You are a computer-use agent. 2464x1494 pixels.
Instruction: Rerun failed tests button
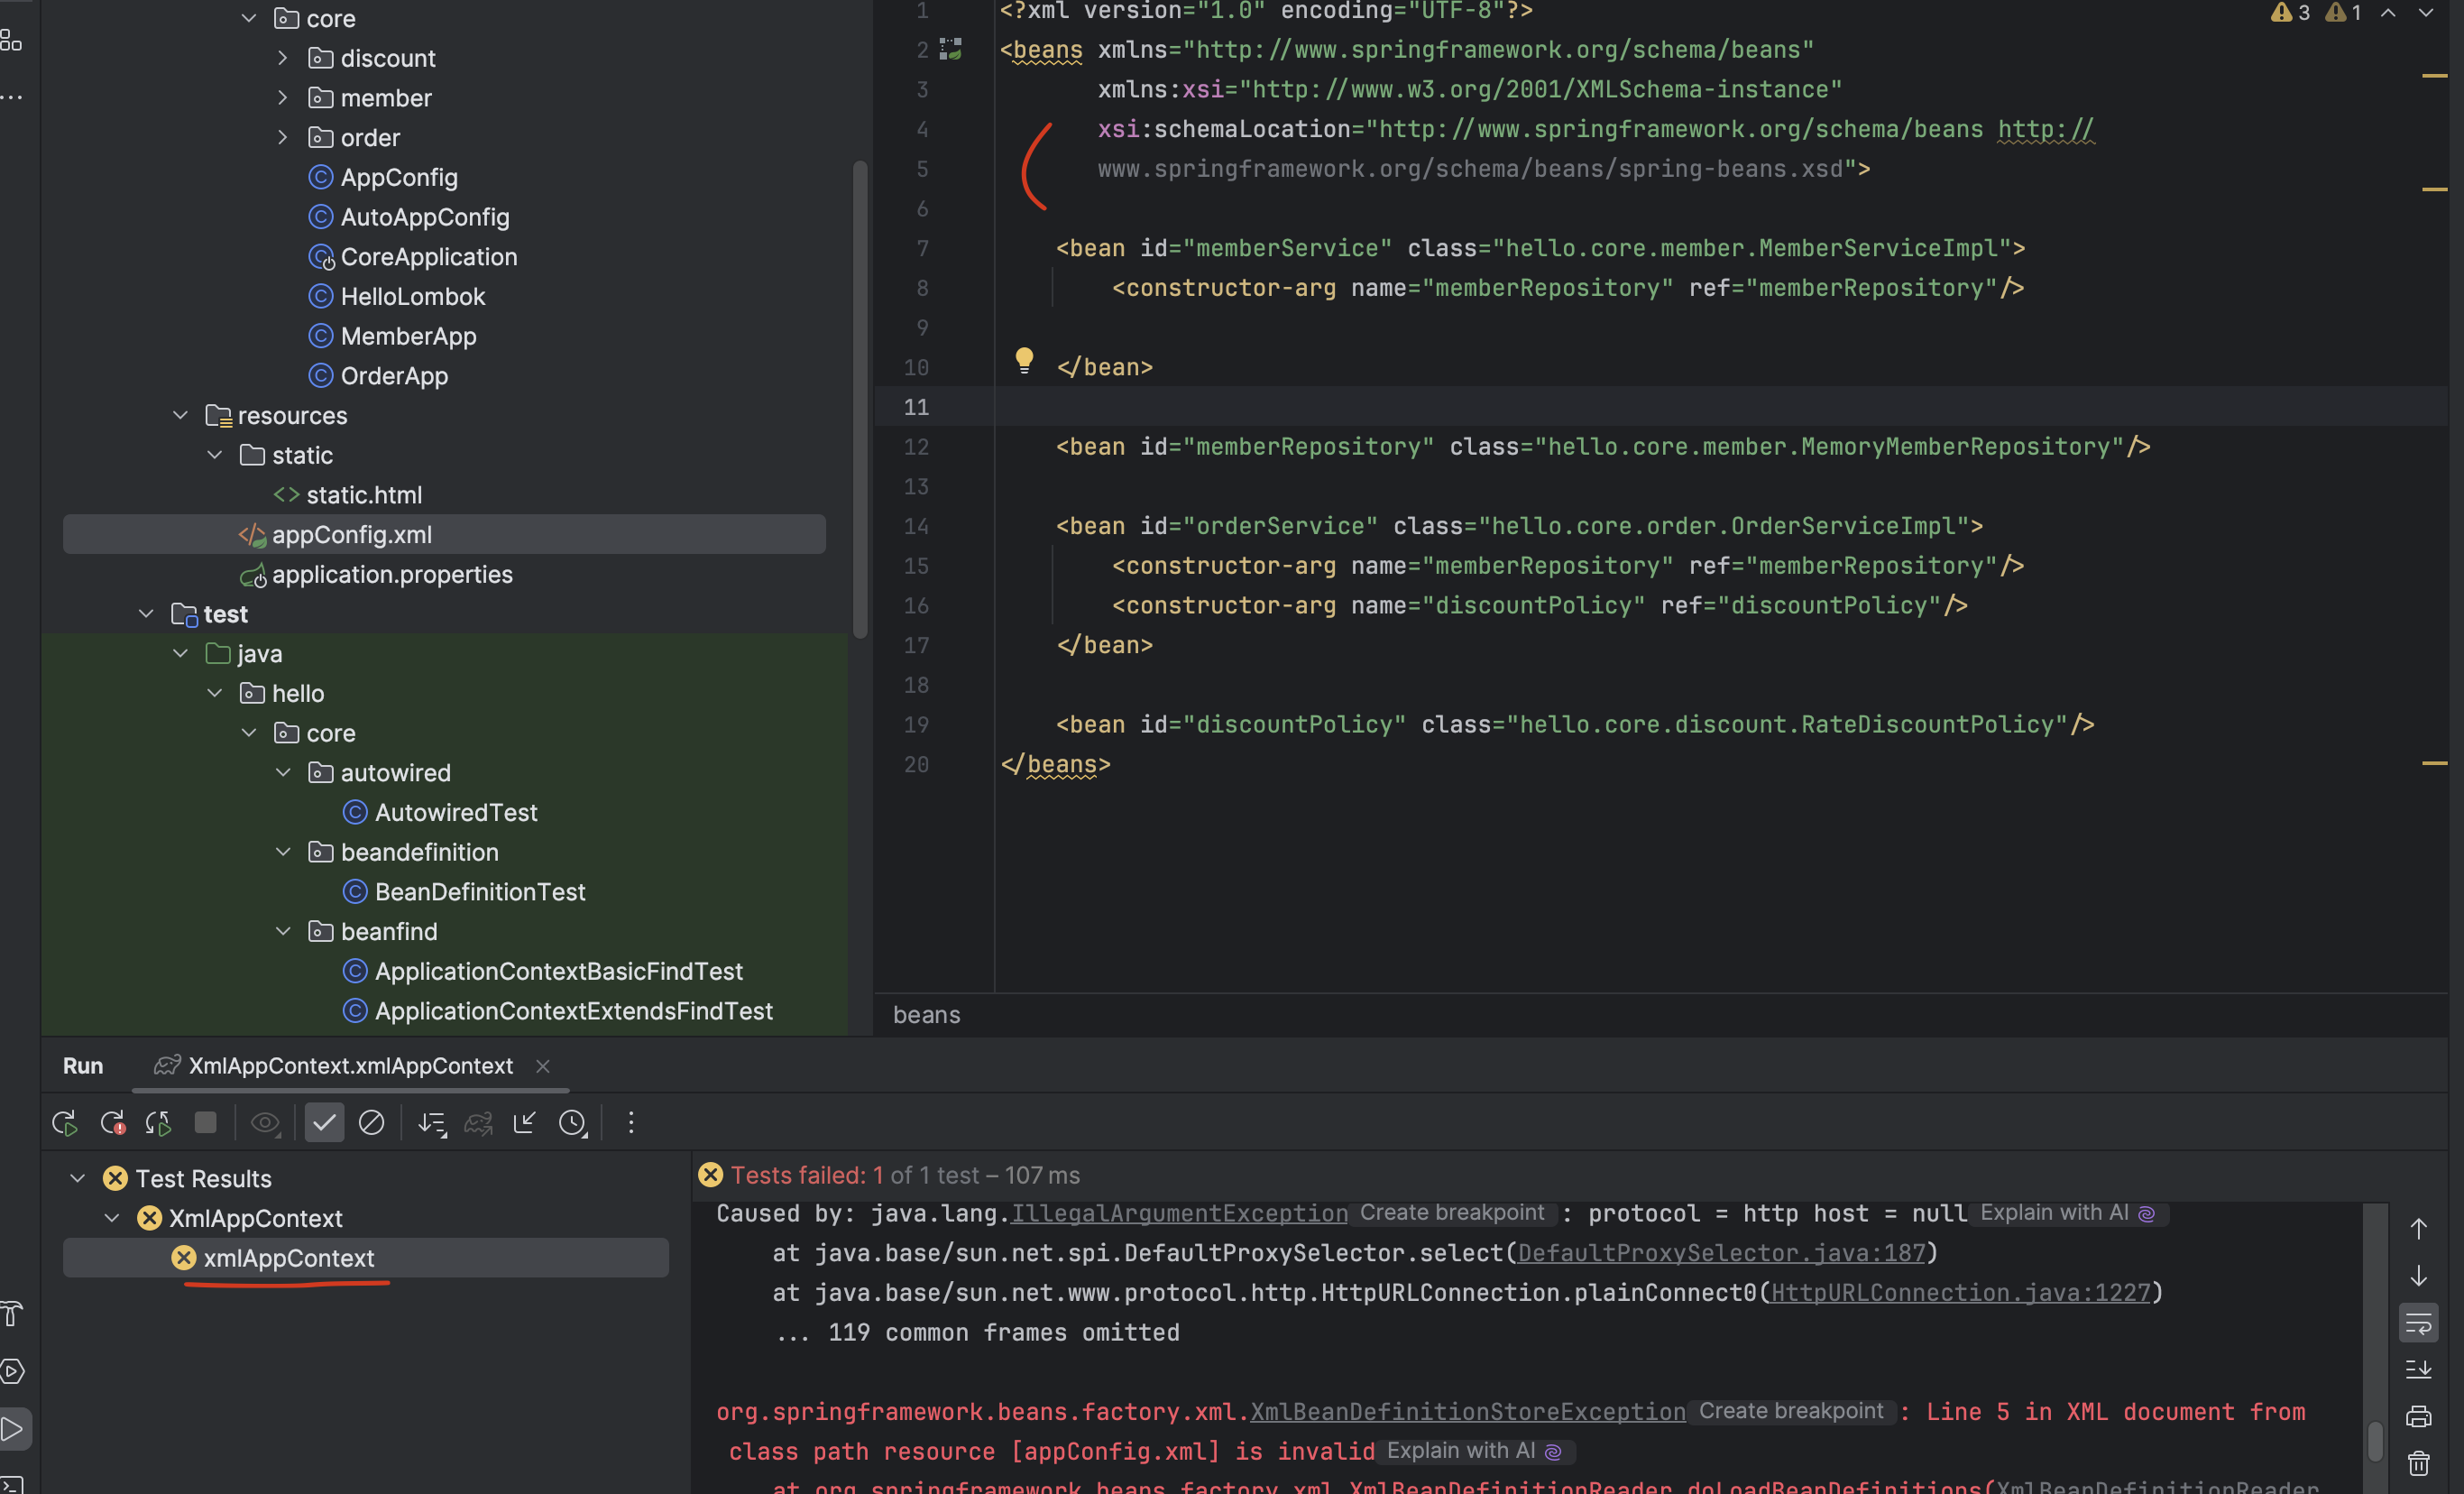tap(113, 1123)
